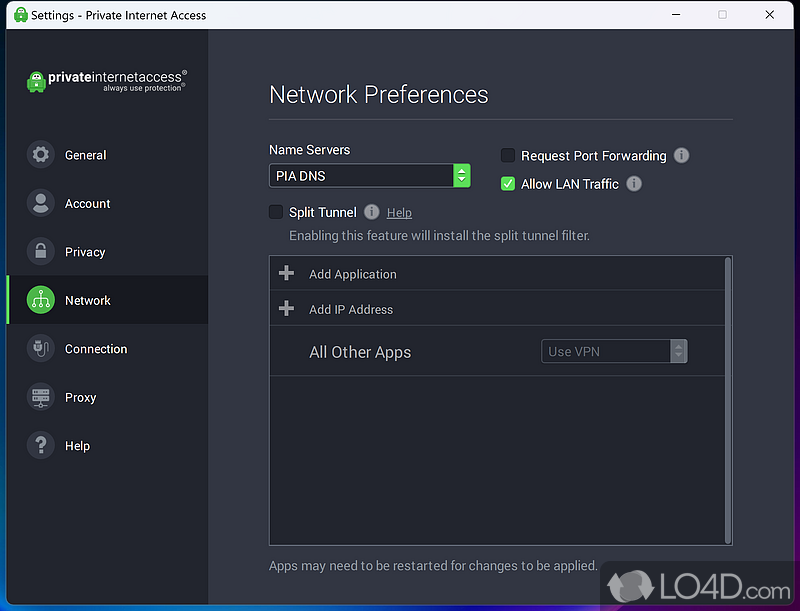Open the Name Servers PIA DNS dropdown
This screenshot has height=611, width=800.
[x=369, y=176]
